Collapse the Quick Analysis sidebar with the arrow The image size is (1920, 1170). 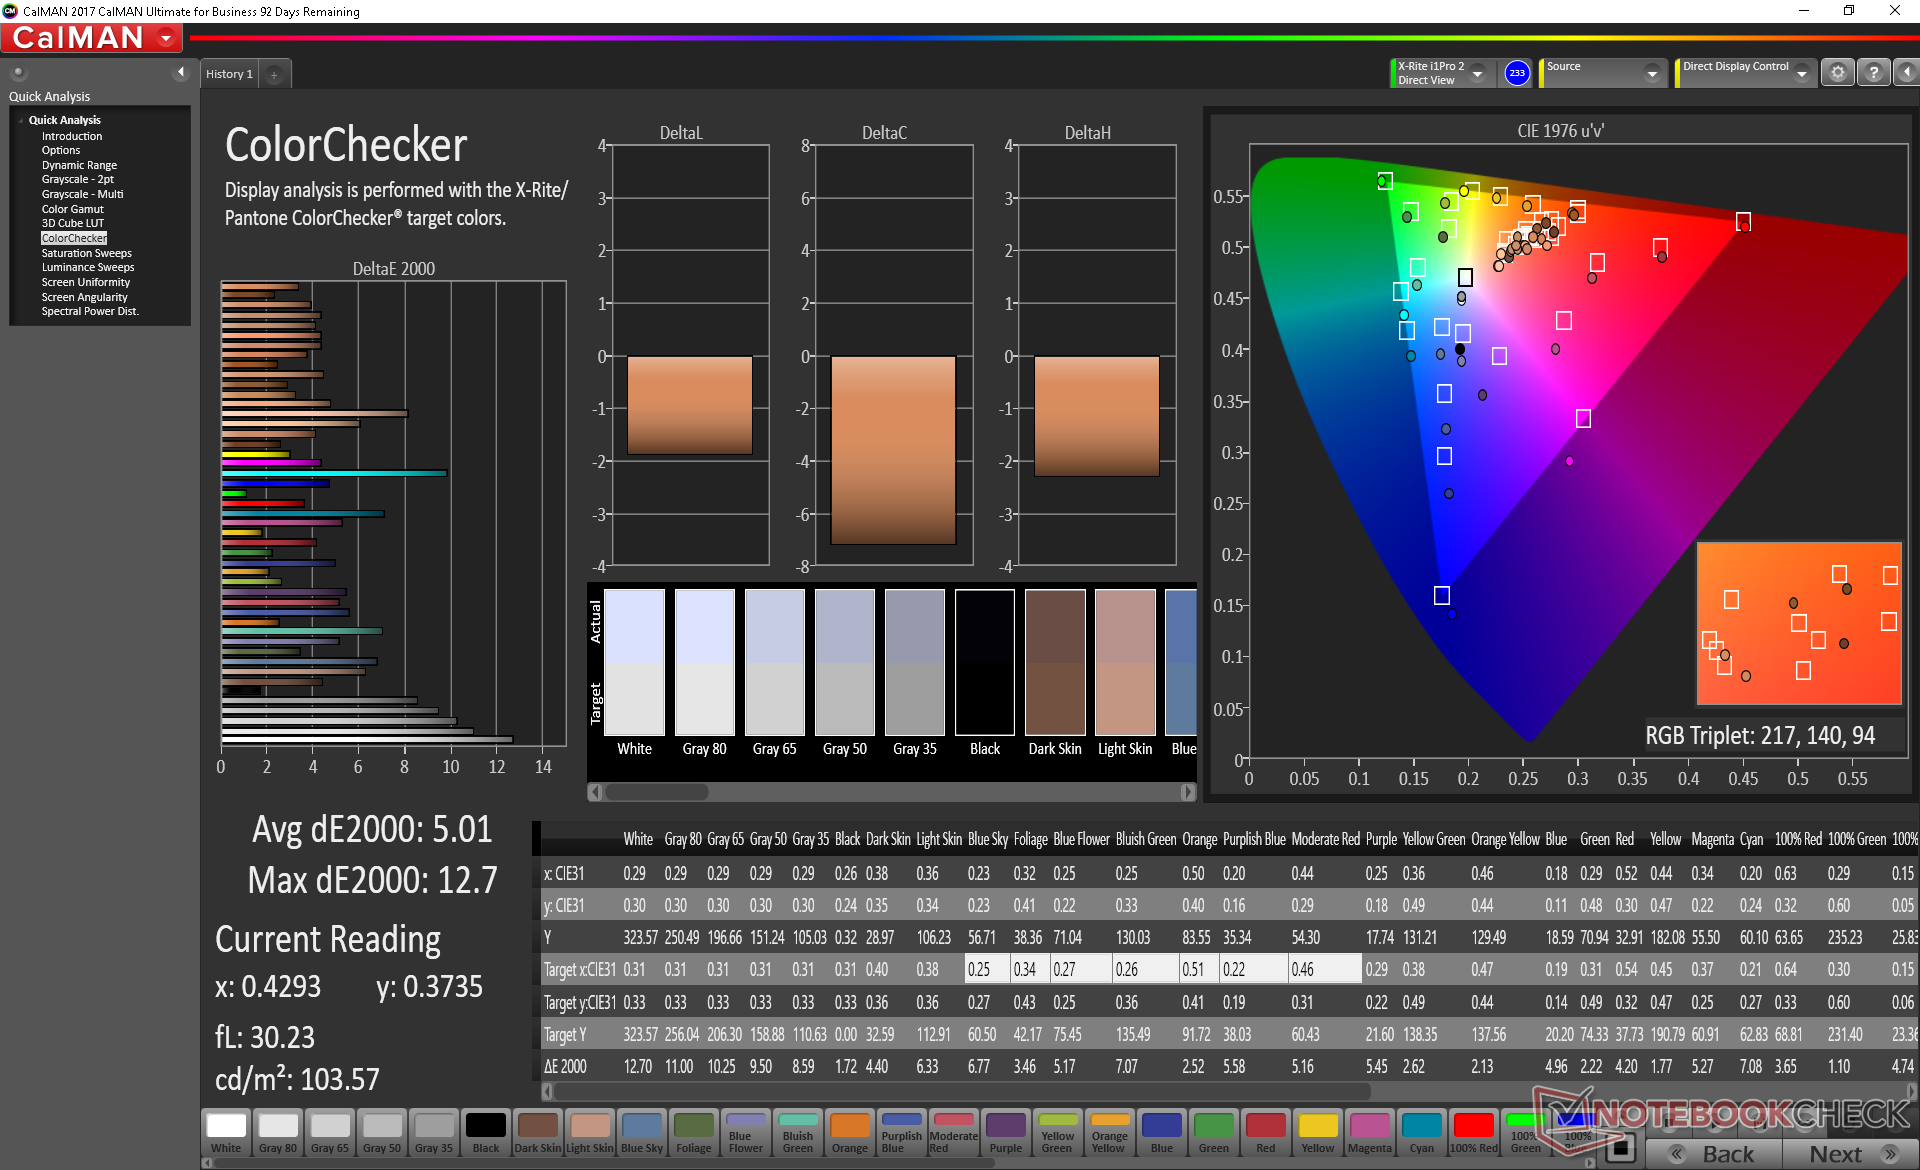tap(181, 72)
